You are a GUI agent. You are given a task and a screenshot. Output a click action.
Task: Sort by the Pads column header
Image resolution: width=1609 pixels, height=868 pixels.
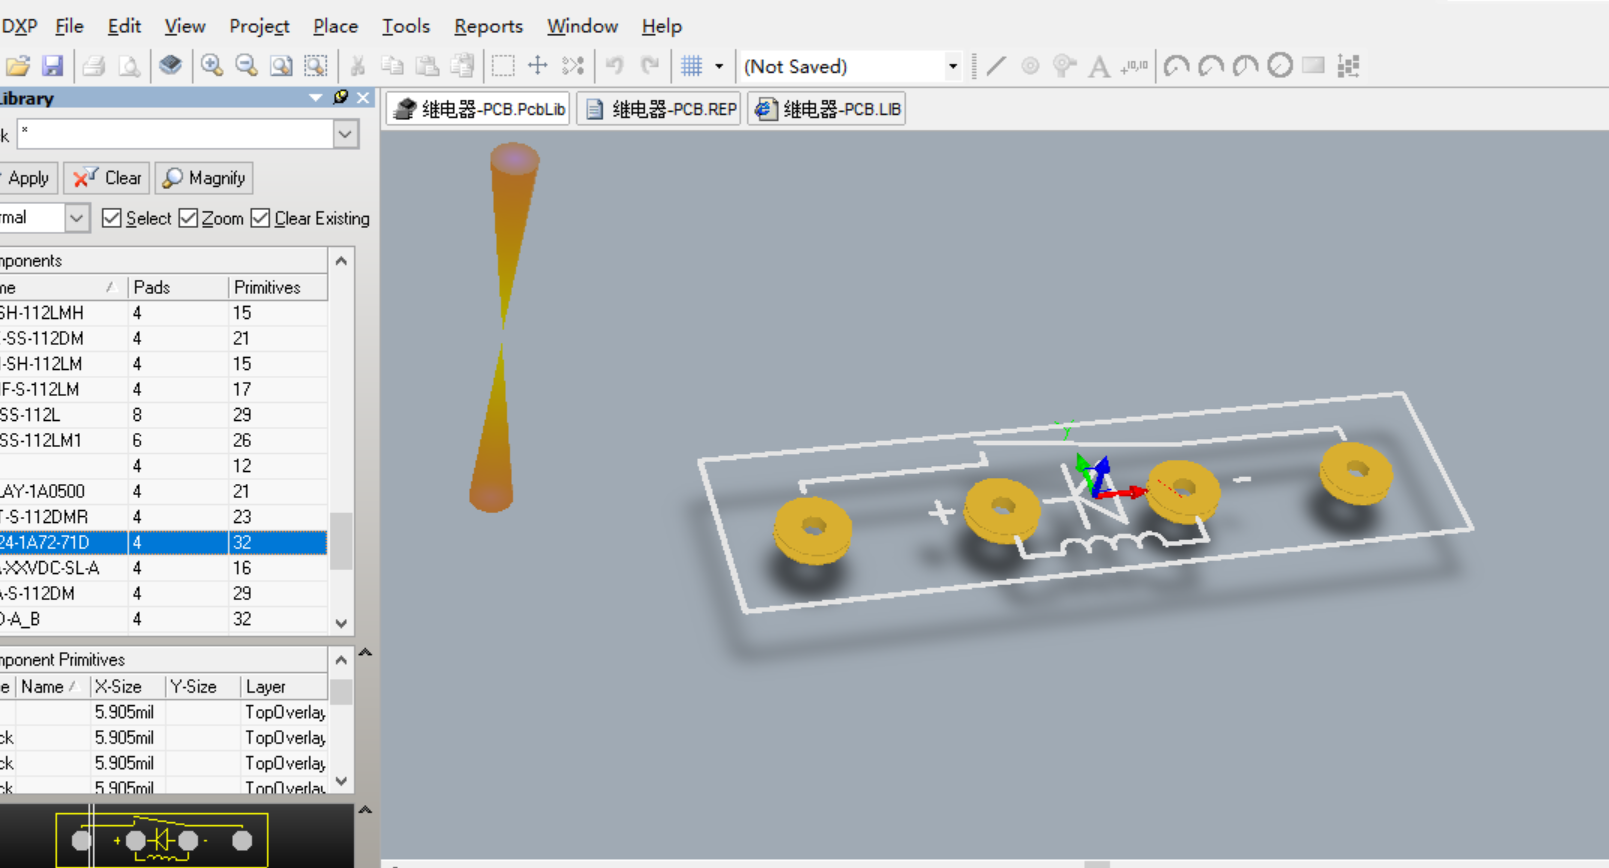(178, 287)
